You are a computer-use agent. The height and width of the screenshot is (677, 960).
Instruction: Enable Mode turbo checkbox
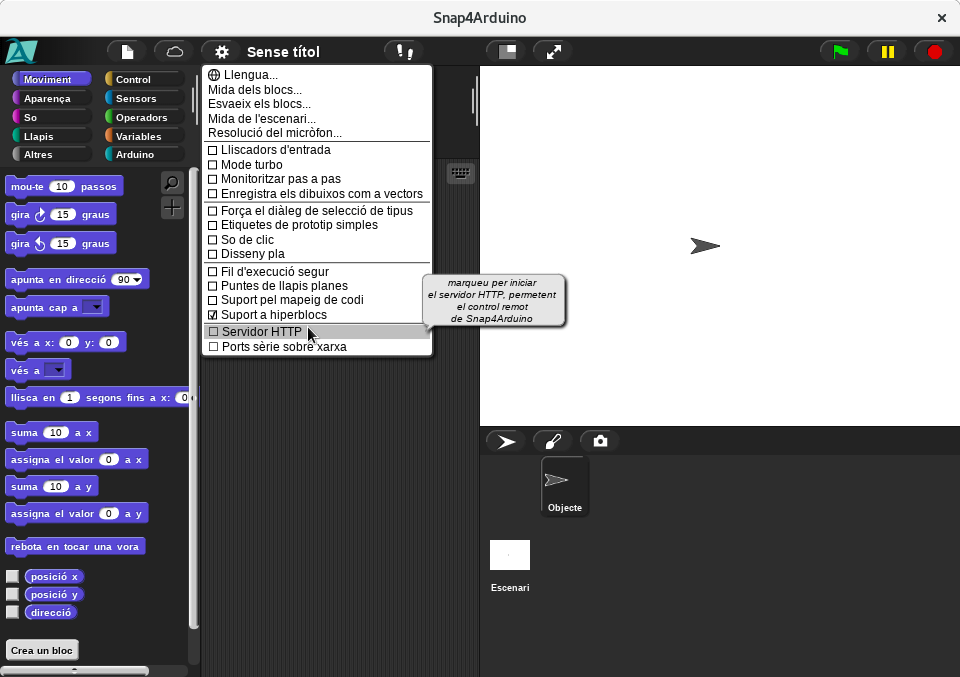(x=213, y=165)
